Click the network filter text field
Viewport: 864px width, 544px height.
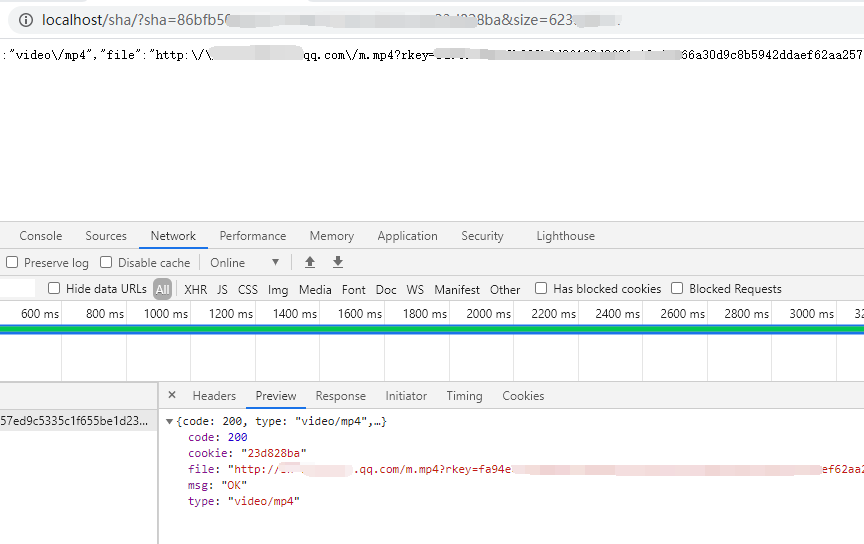pos(18,289)
